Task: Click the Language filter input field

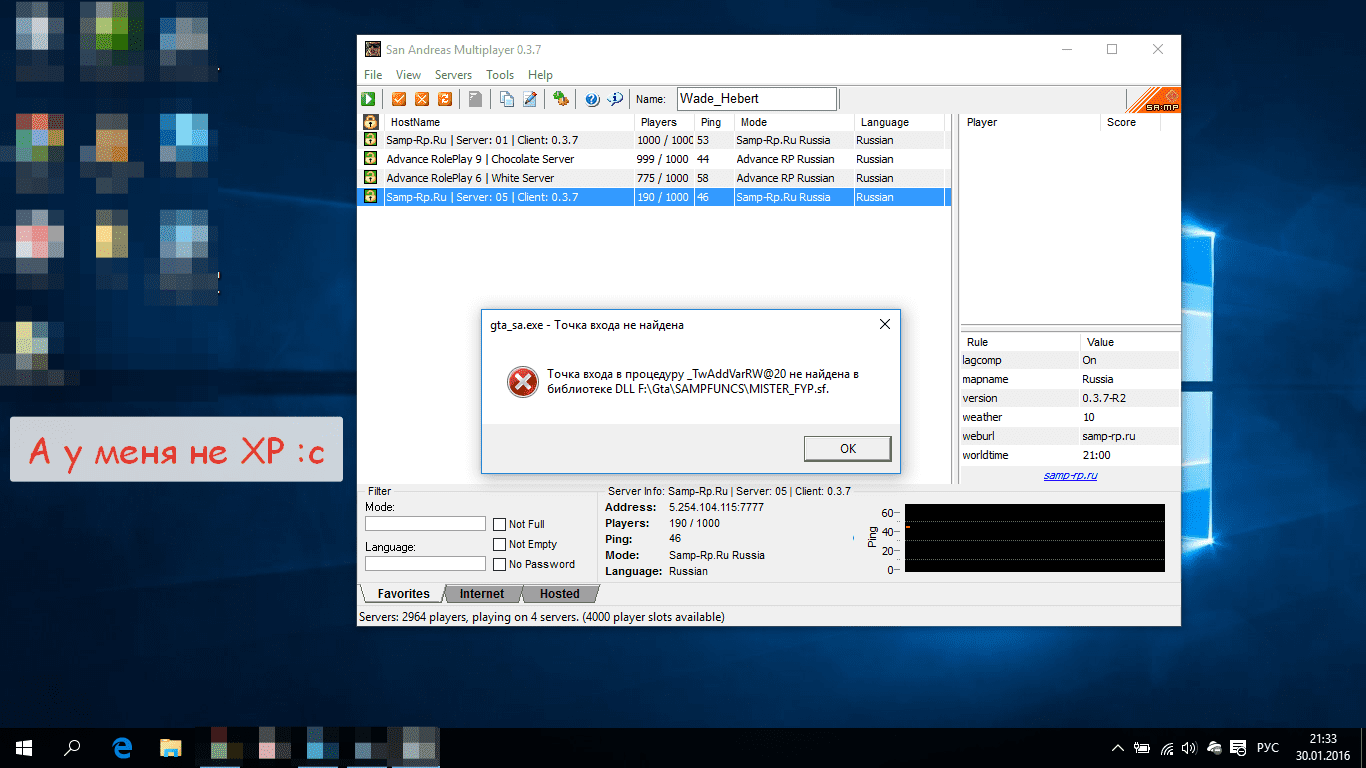Action: 425,564
